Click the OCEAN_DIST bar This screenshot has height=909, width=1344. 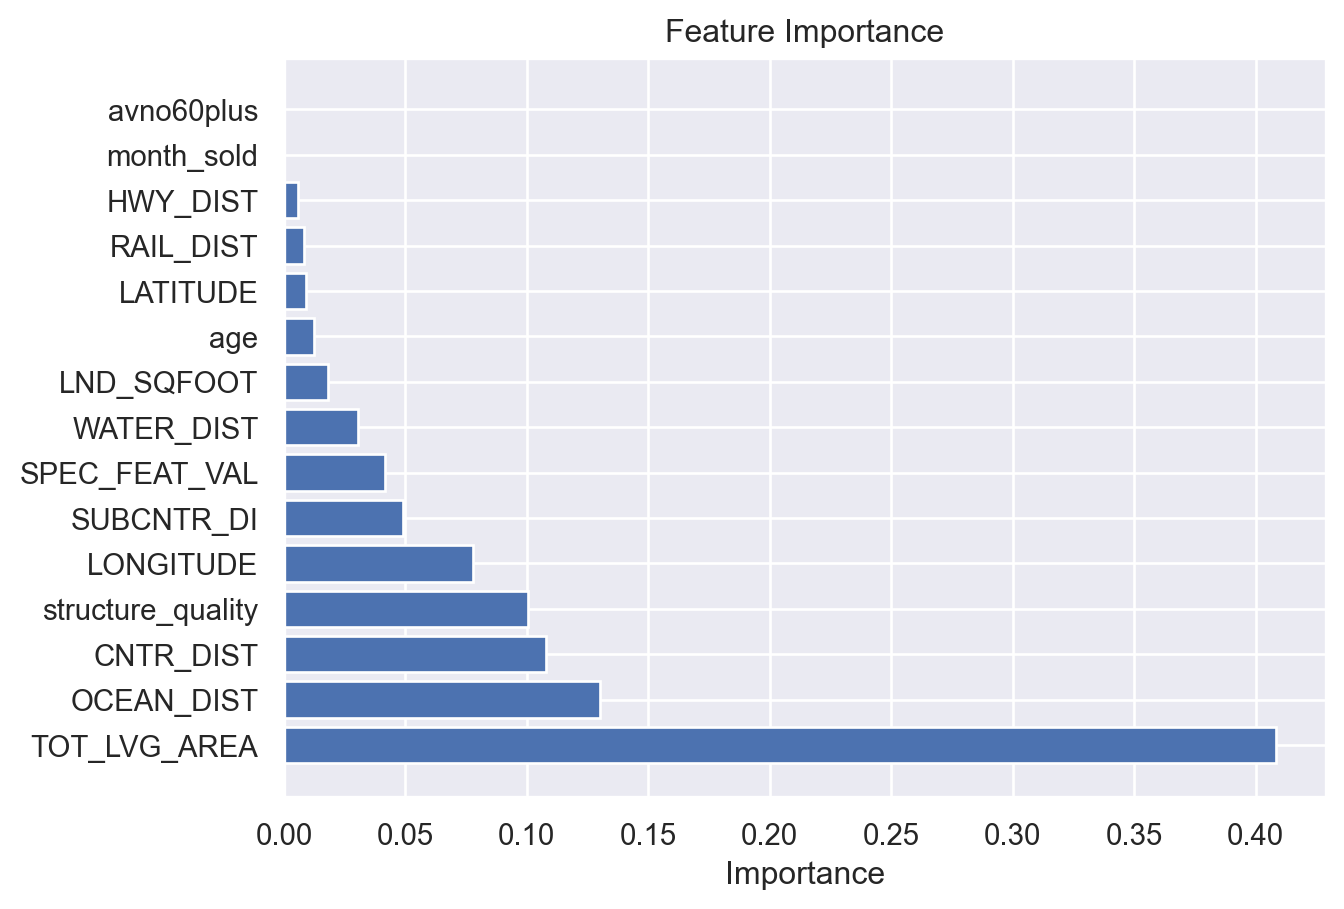(x=442, y=701)
